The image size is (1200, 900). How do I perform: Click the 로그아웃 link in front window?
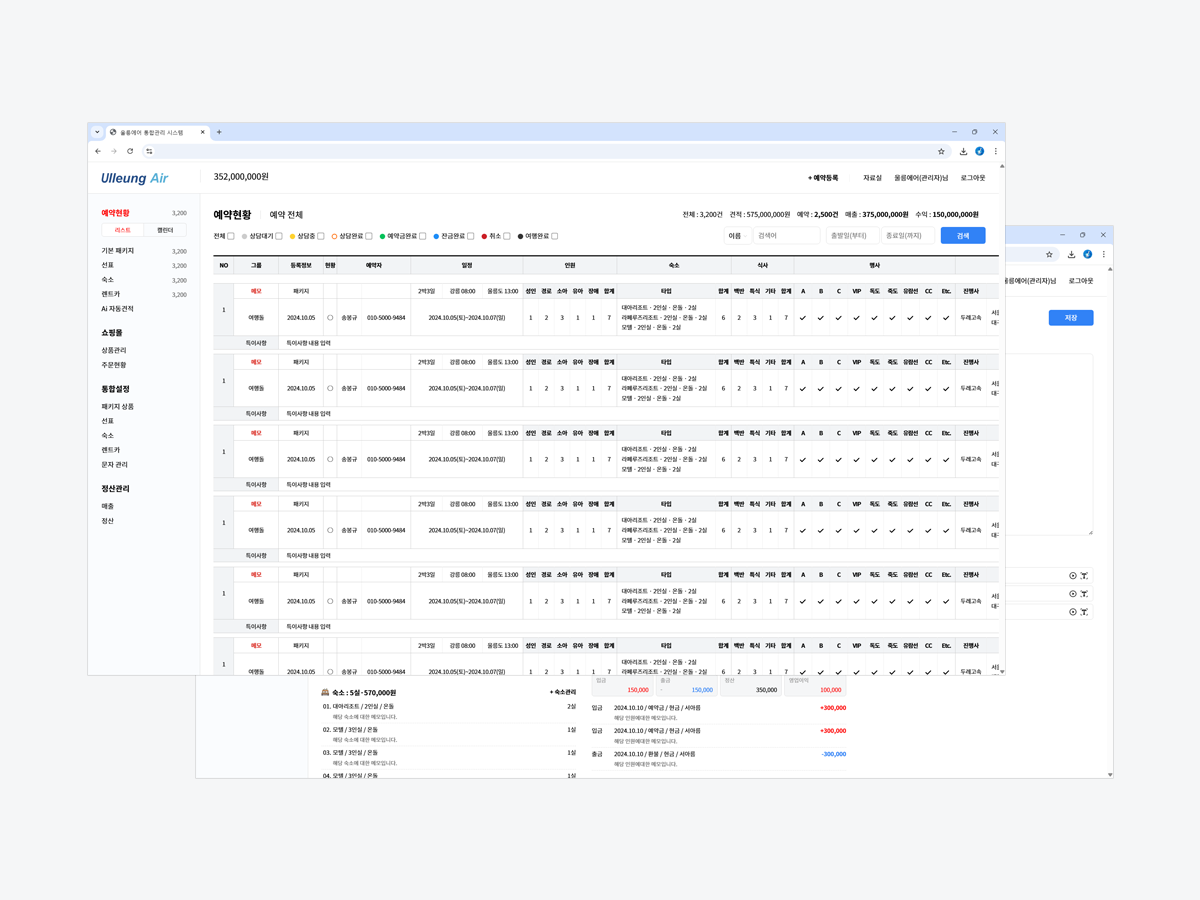[972, 178]
